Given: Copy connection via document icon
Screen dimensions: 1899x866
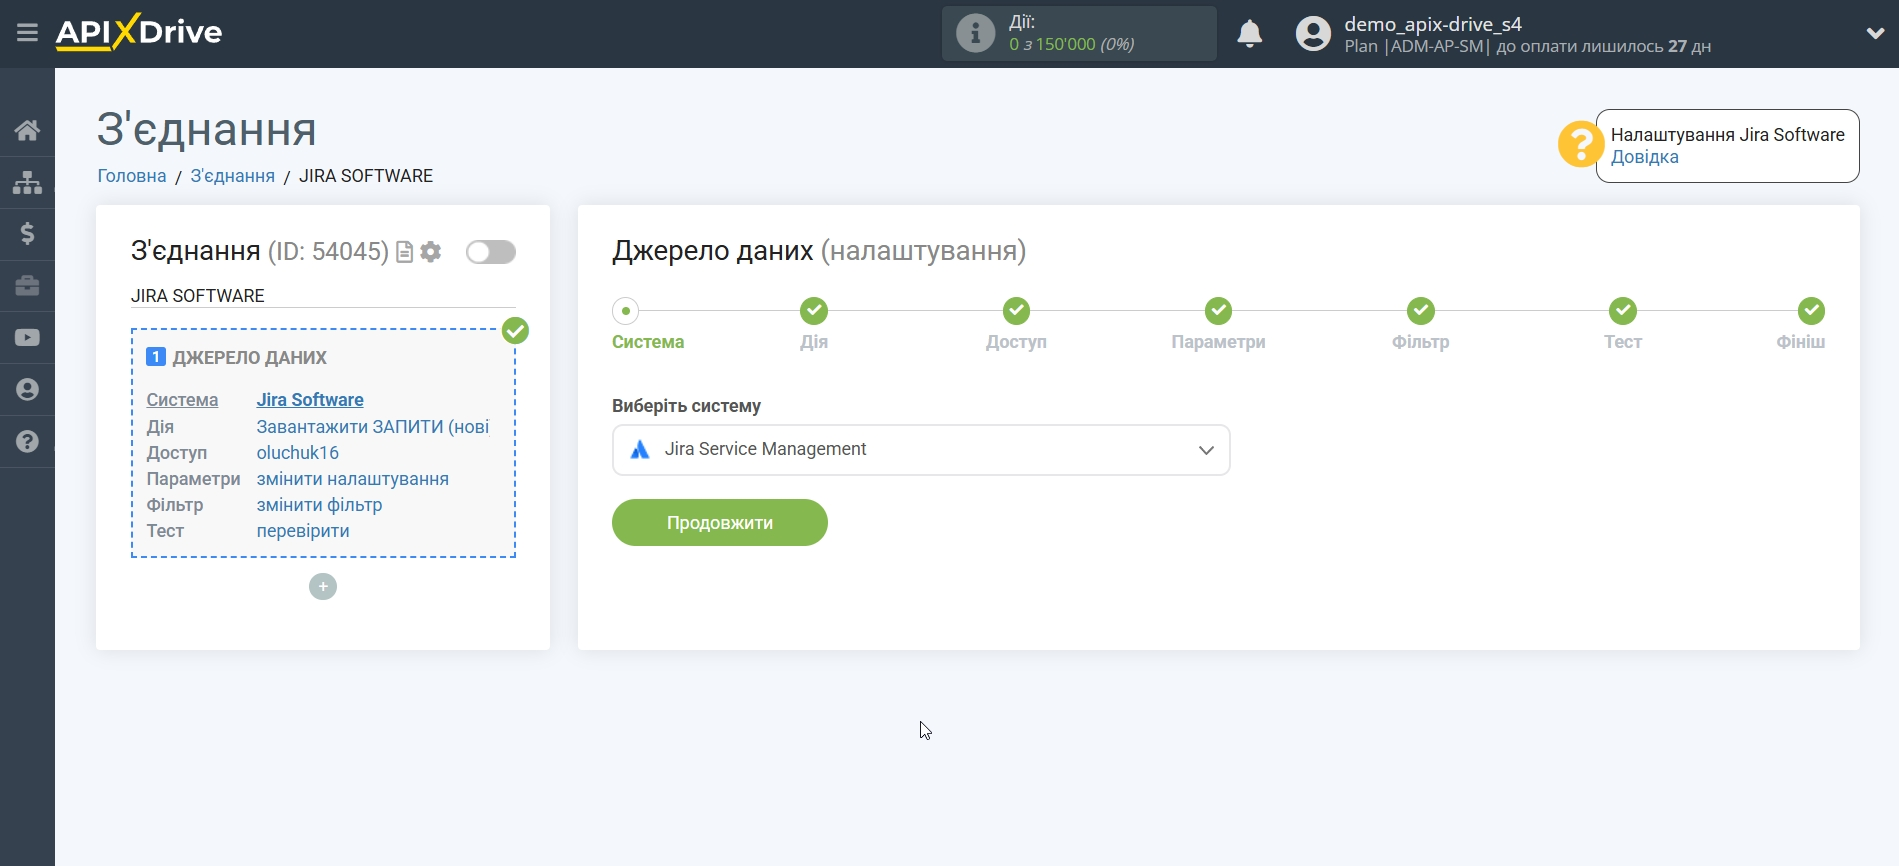Looking at the screenshot, I should 405,252.
